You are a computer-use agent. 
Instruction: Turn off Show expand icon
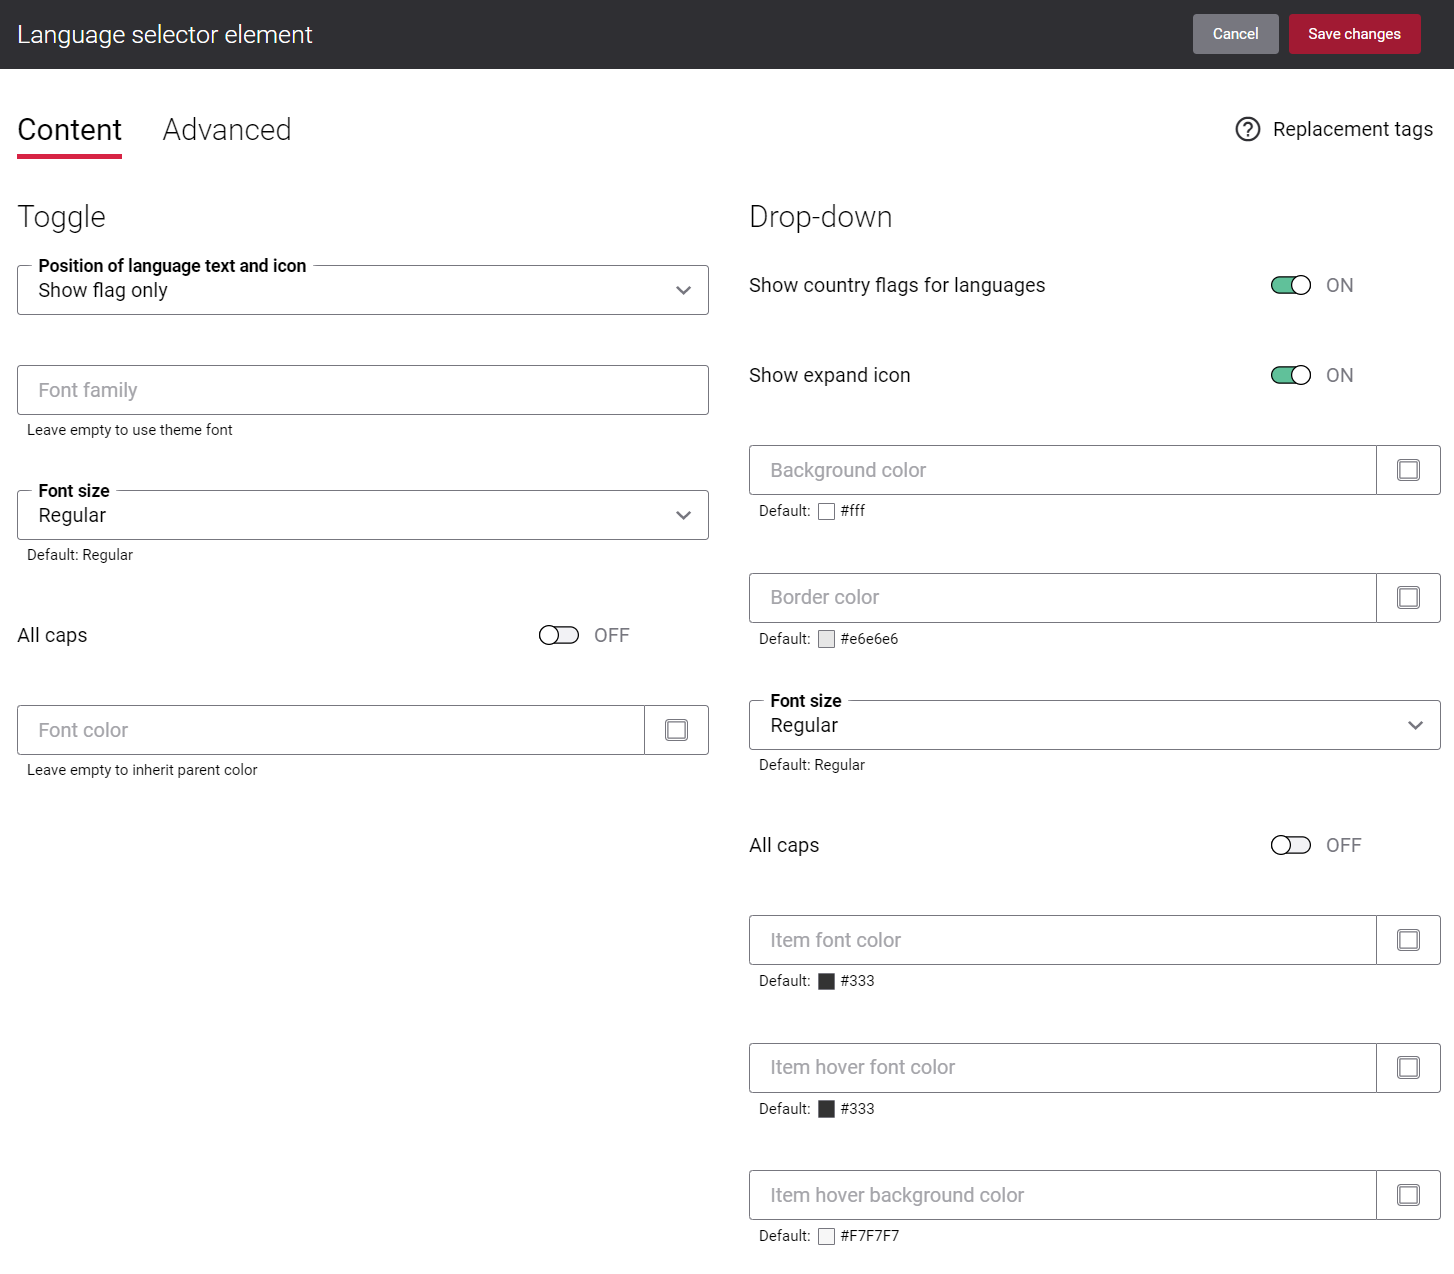[1290, 375]
